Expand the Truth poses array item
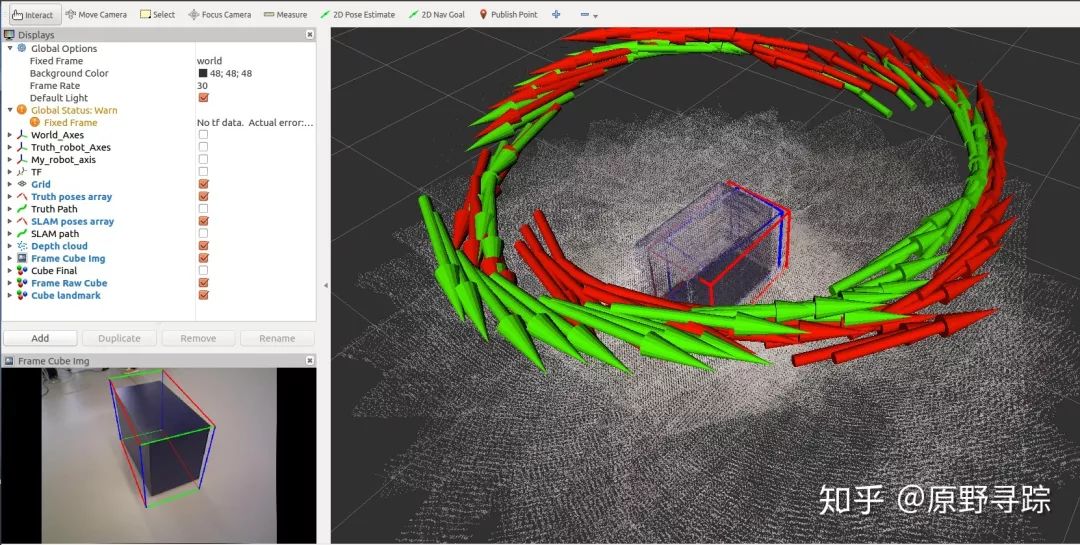Screen dimensions: 1080x545 click(x=10, y=197)
